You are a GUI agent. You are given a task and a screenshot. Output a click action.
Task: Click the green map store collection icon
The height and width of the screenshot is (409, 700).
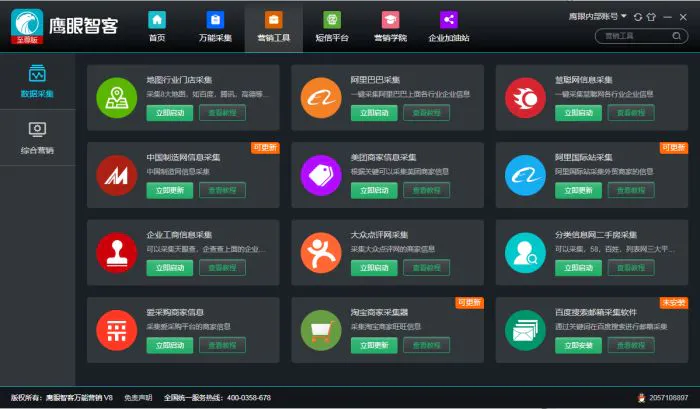point(117,98)
